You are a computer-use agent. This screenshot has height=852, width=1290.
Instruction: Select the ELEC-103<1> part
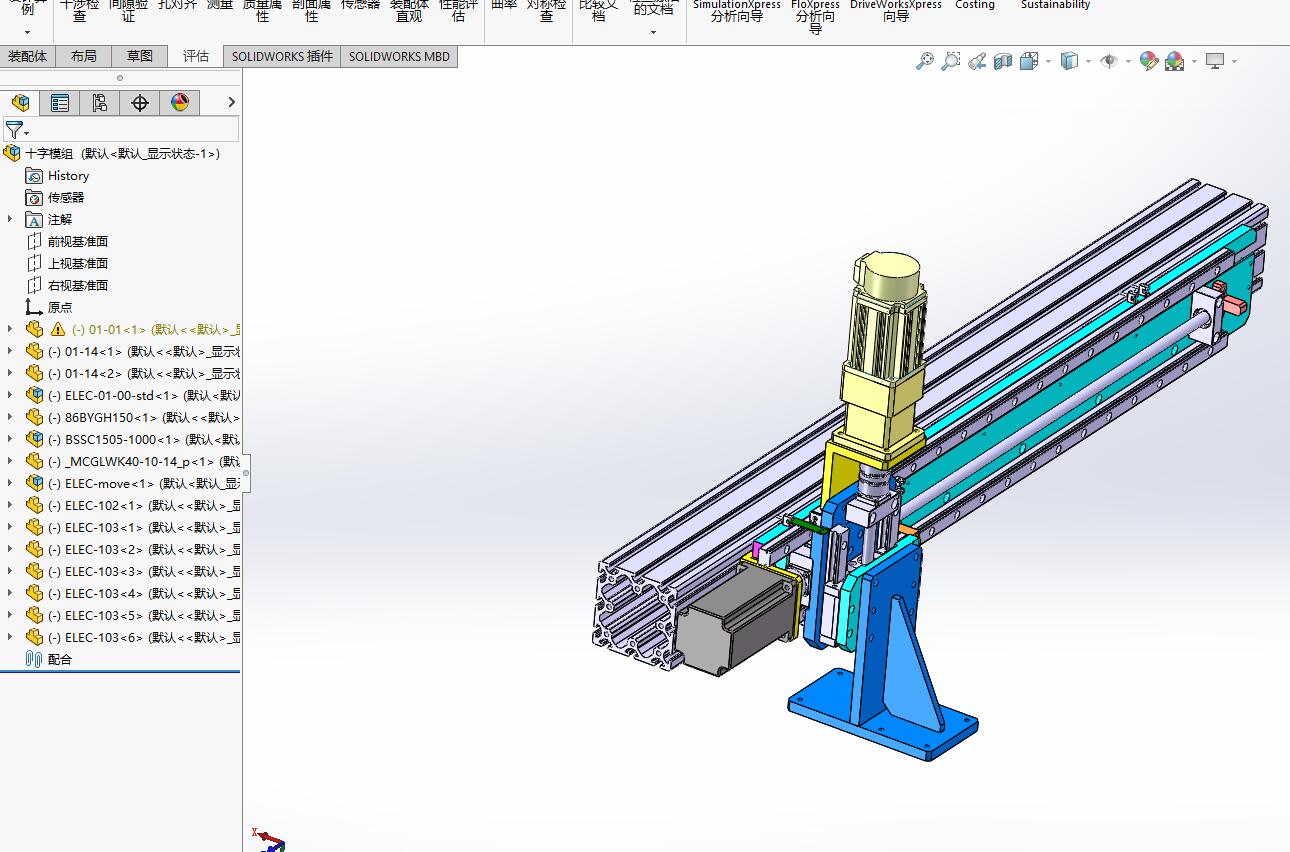tap(144, 527)
